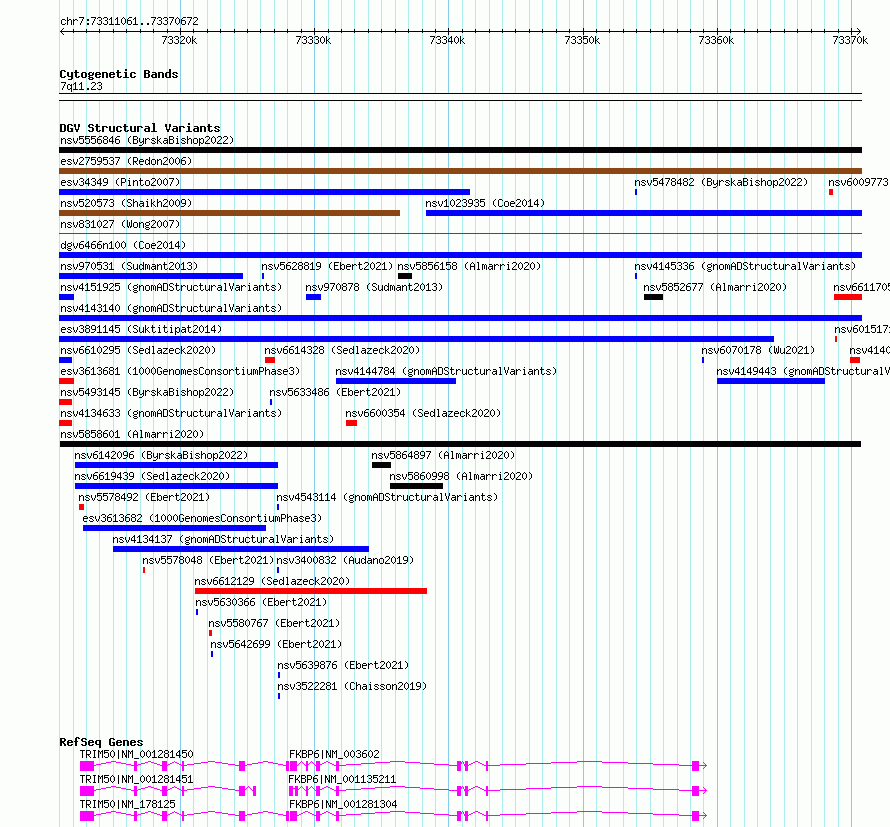Open the nsv5630366 (Ebert2021) variant
The height and width of the screenshot is (827, 890).
261,602
